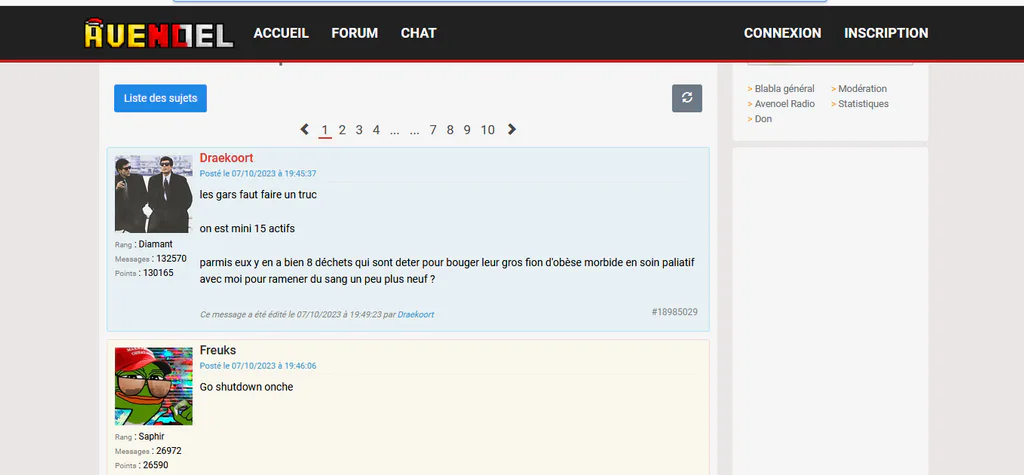
Task: Open the INSCRIPTION page
Action: point(886,33)
